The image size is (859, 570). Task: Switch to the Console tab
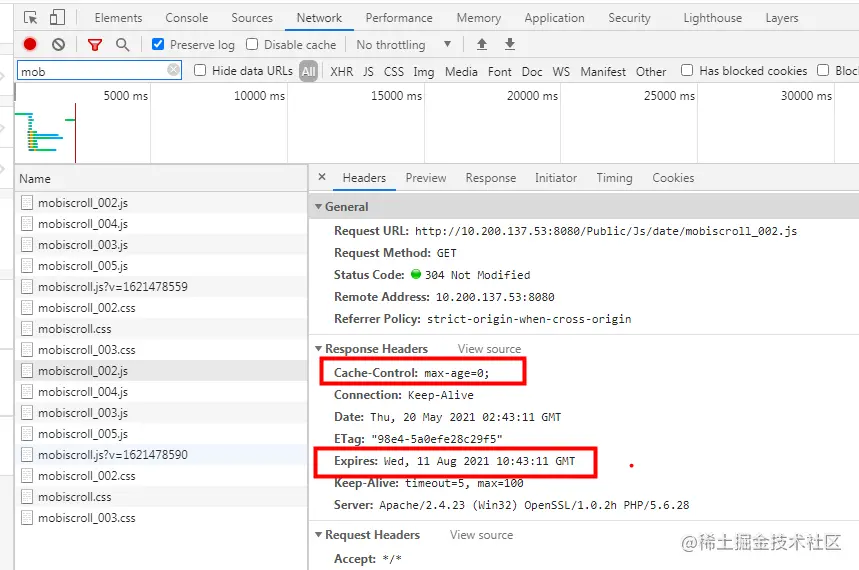coord(187,18)
